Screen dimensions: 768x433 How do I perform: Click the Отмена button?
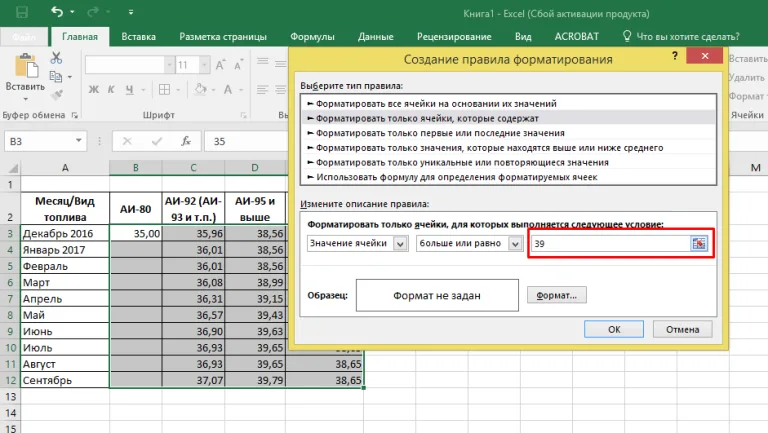(682, 329)
